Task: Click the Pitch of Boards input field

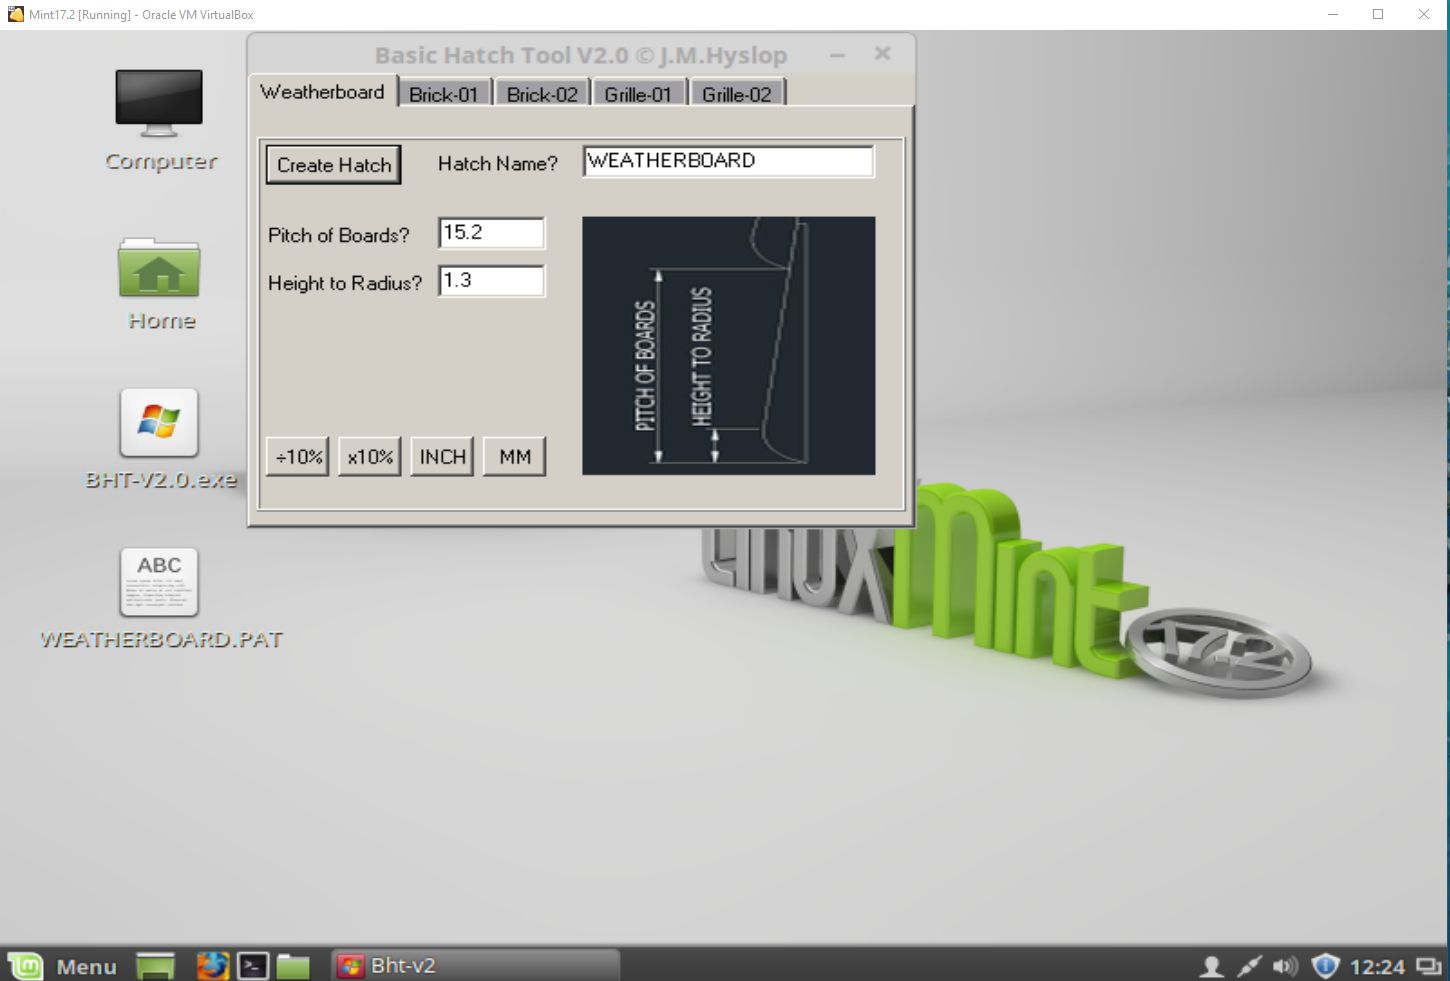Action: point(491,233)
